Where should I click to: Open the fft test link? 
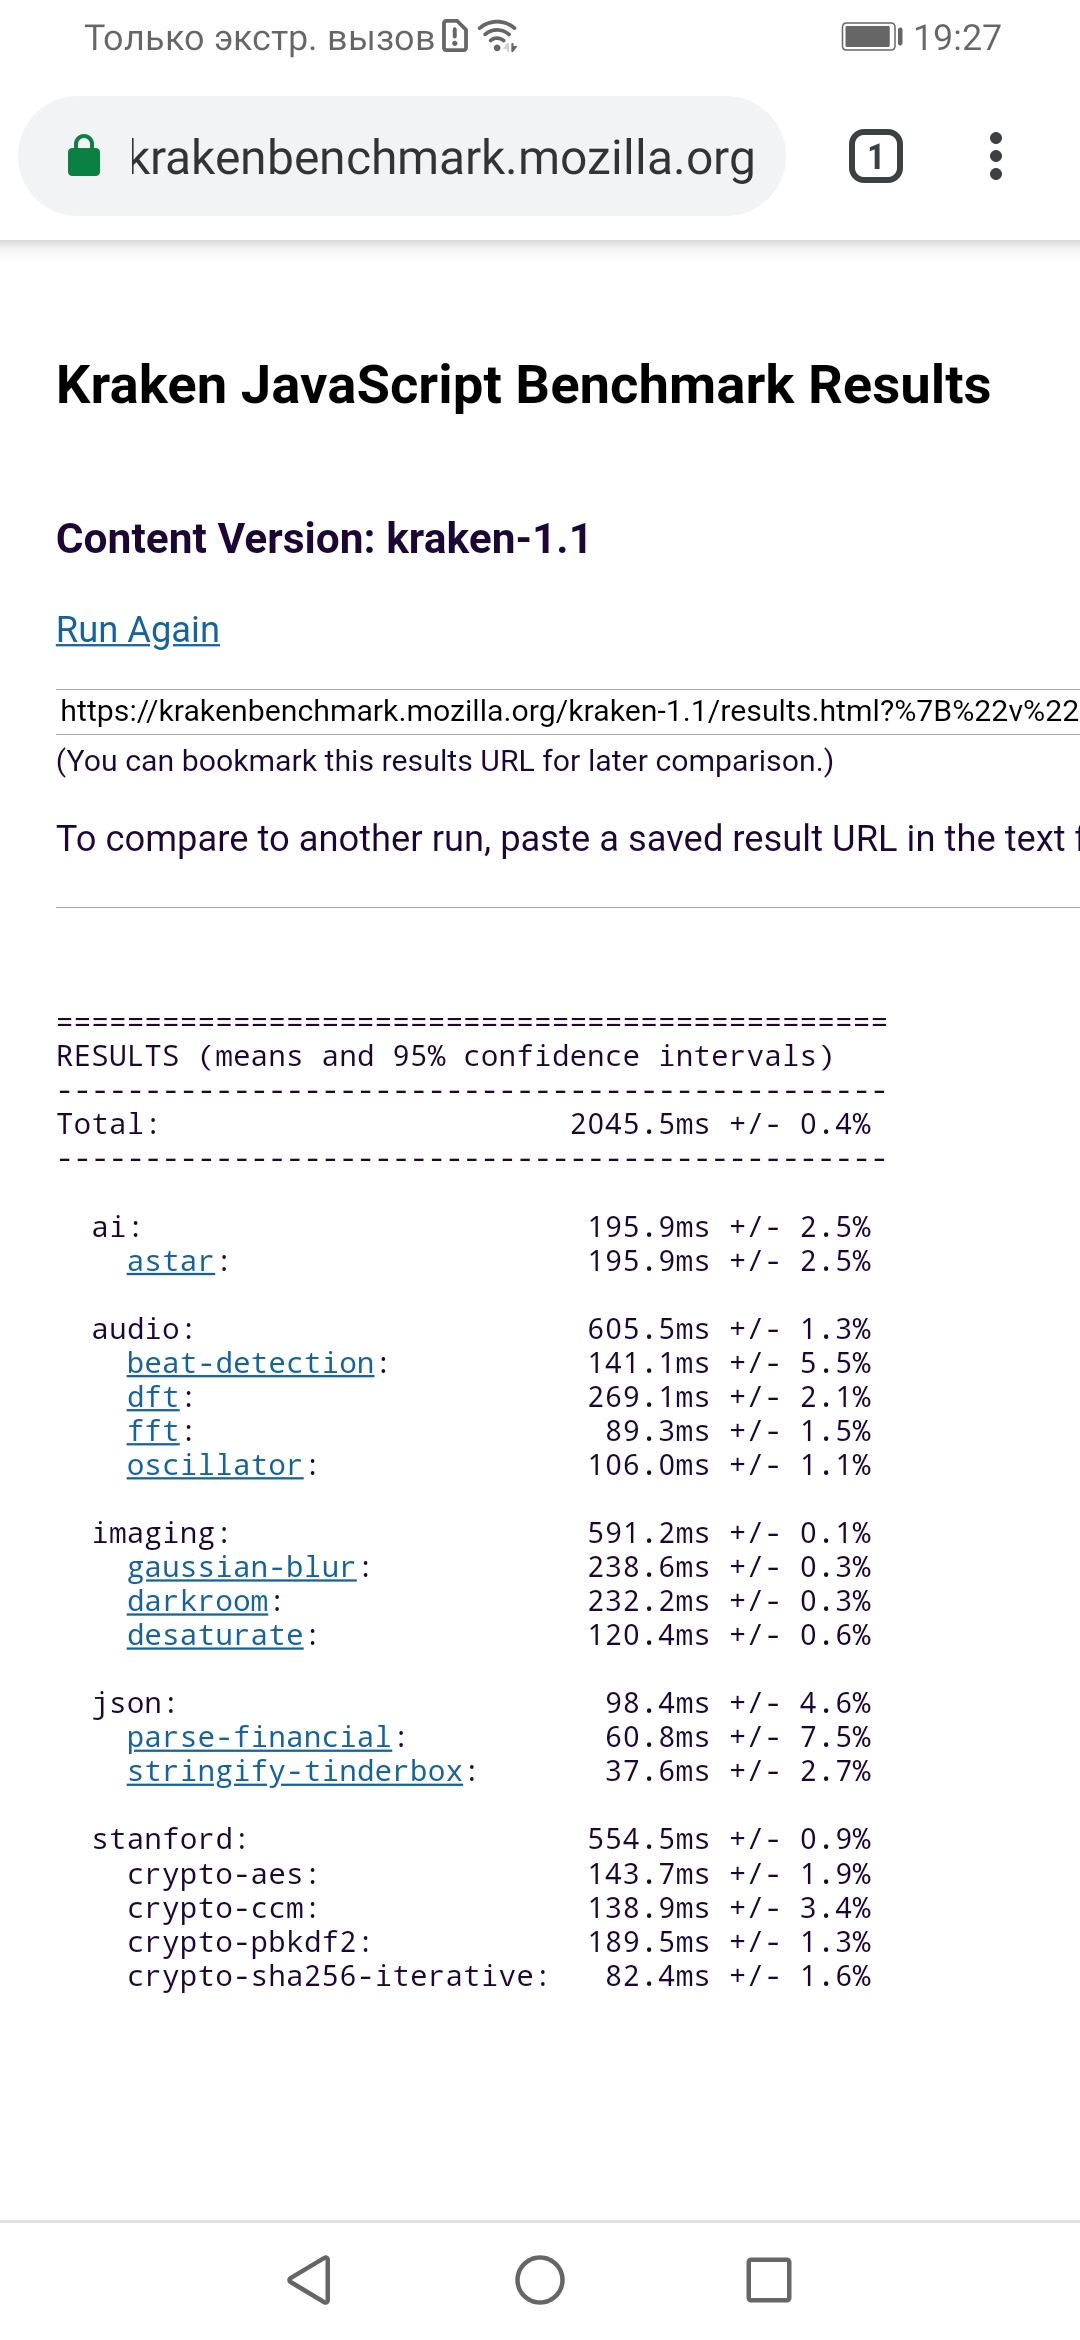coord(153,1432)
